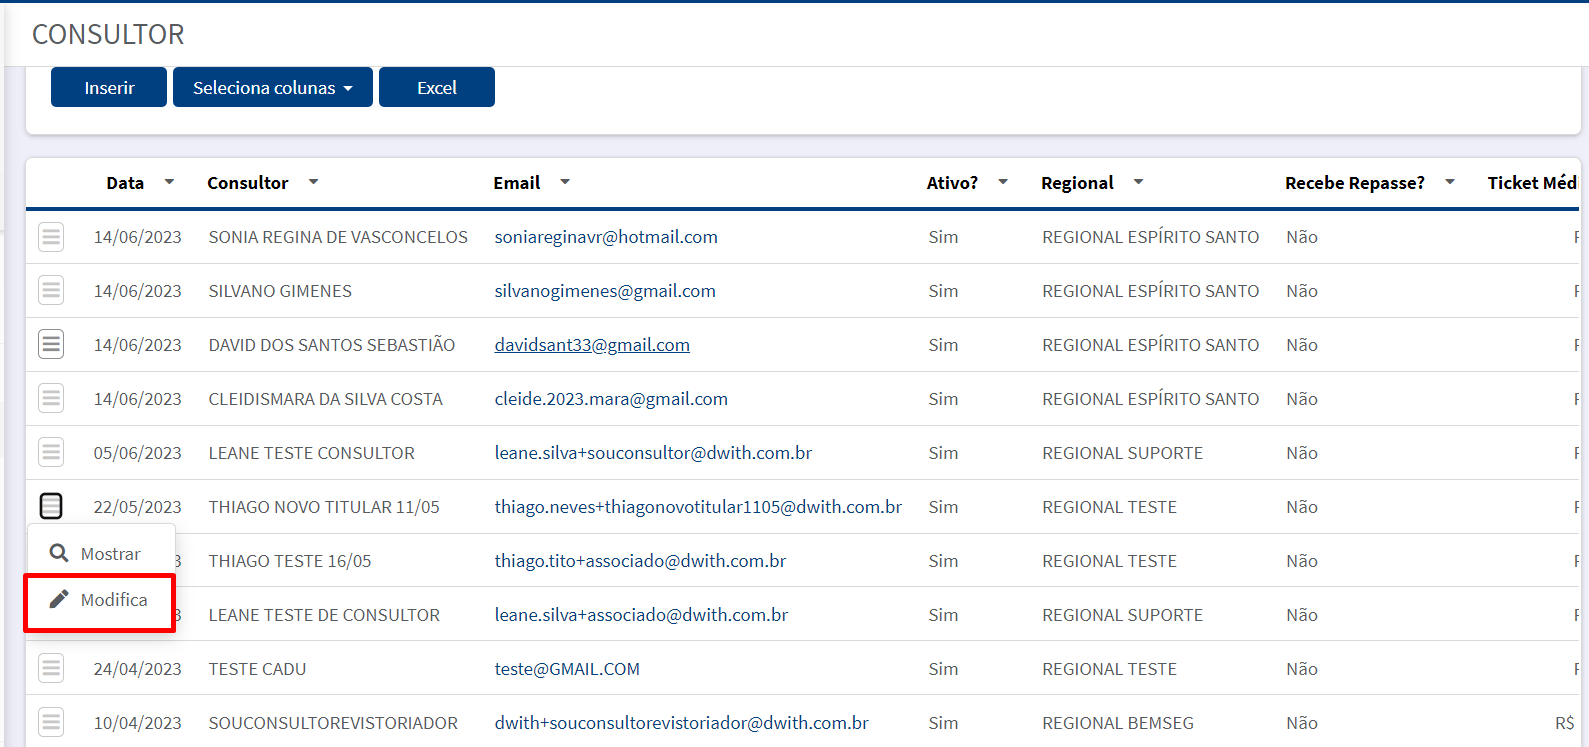Click date 22/05/2023 in the table

[x=138, y=507]
